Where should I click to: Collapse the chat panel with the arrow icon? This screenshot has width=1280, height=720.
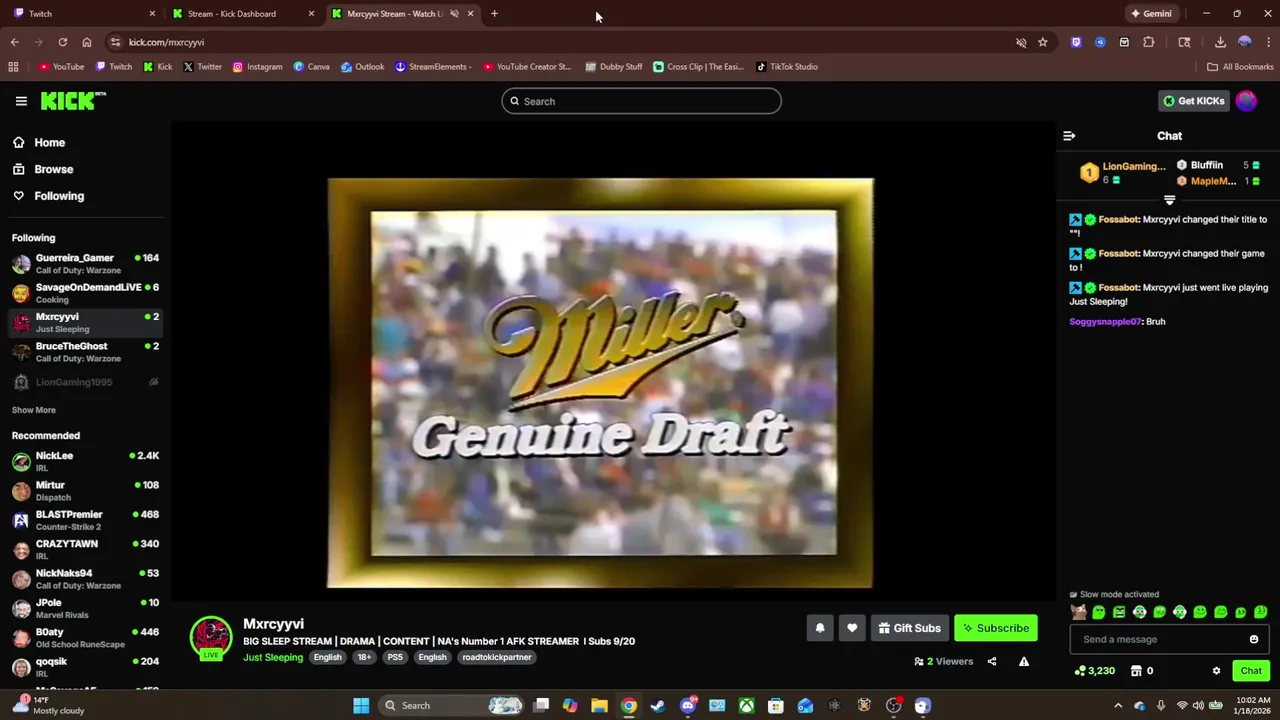click(x=1069, y=136)
